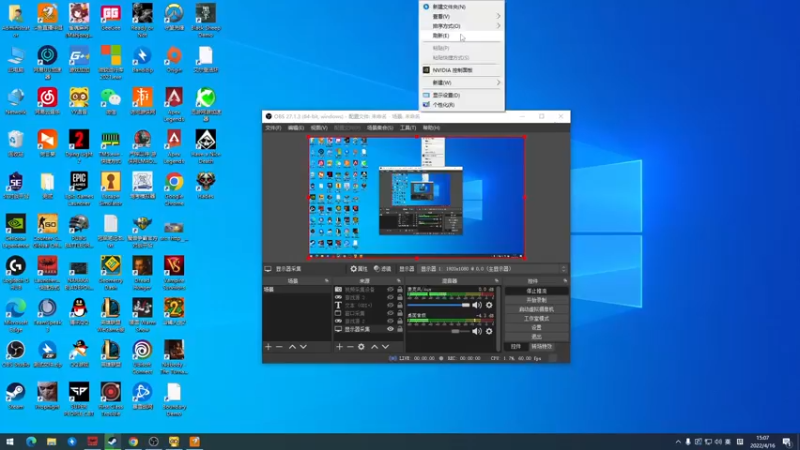Toggle visibility of 窗口采集 source
800x450 pixels.
[390, 313]
